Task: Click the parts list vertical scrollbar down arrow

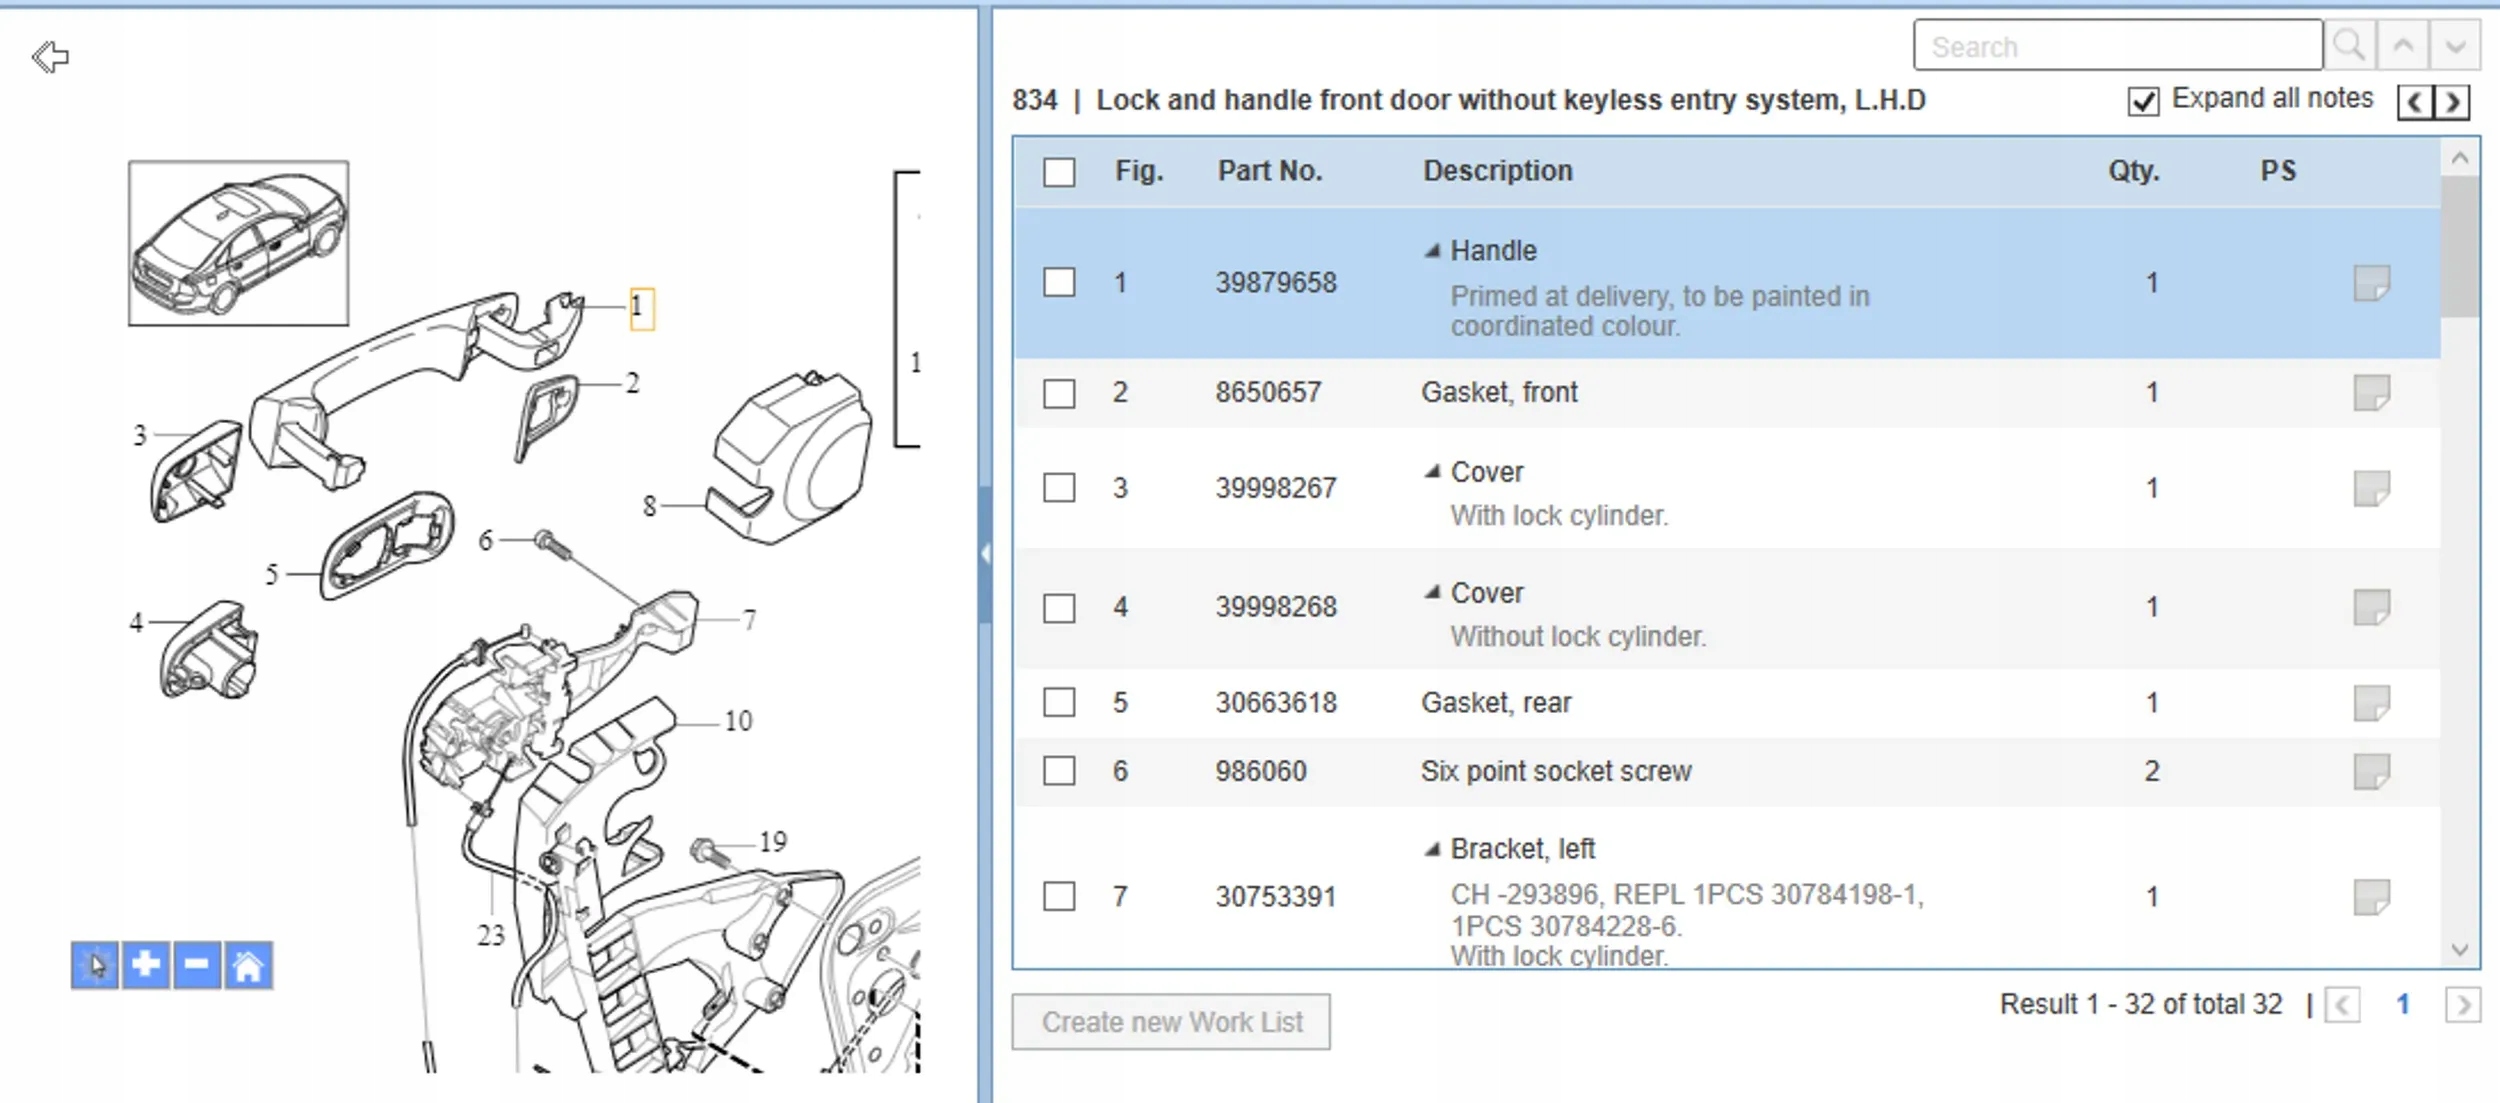Action: 2460,950
